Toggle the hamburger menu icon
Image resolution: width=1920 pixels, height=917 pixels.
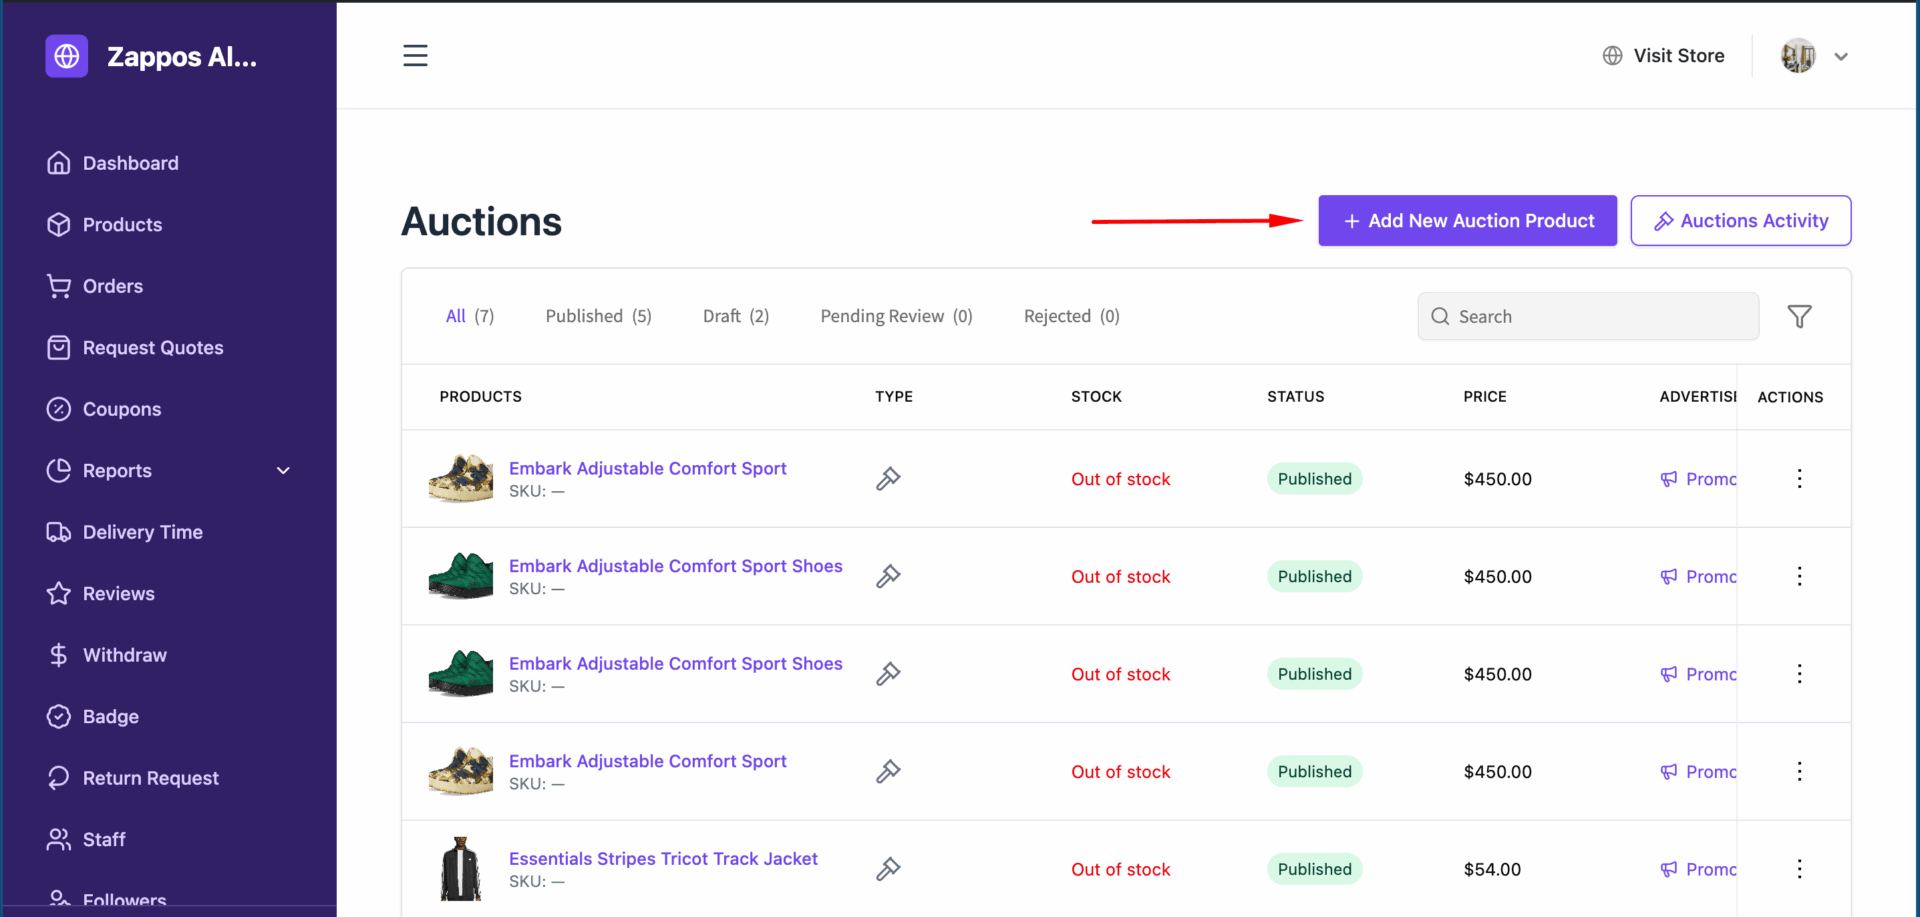tap(415, 56)
